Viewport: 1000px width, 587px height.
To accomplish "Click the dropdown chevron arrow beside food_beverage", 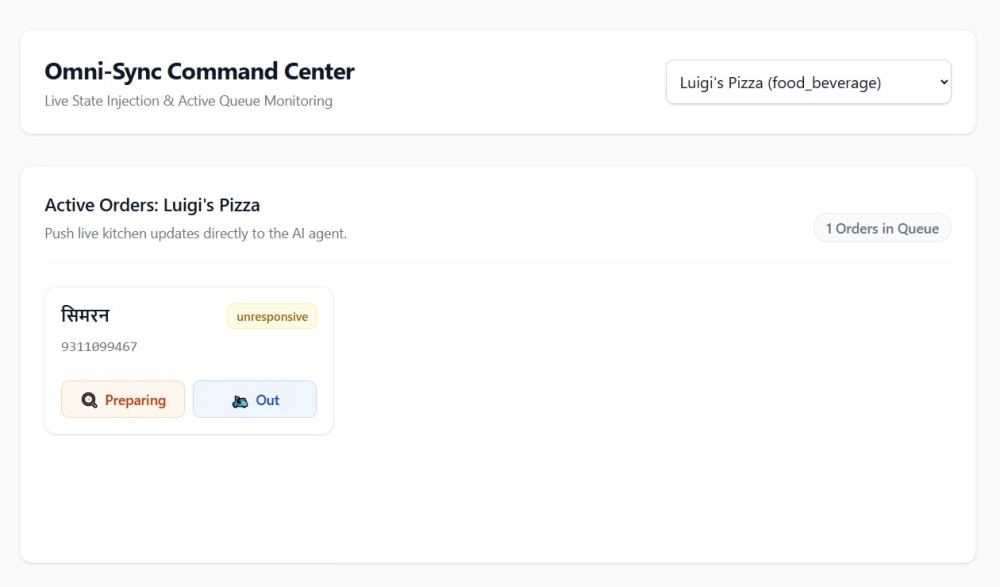I will [x=944, y=82].
